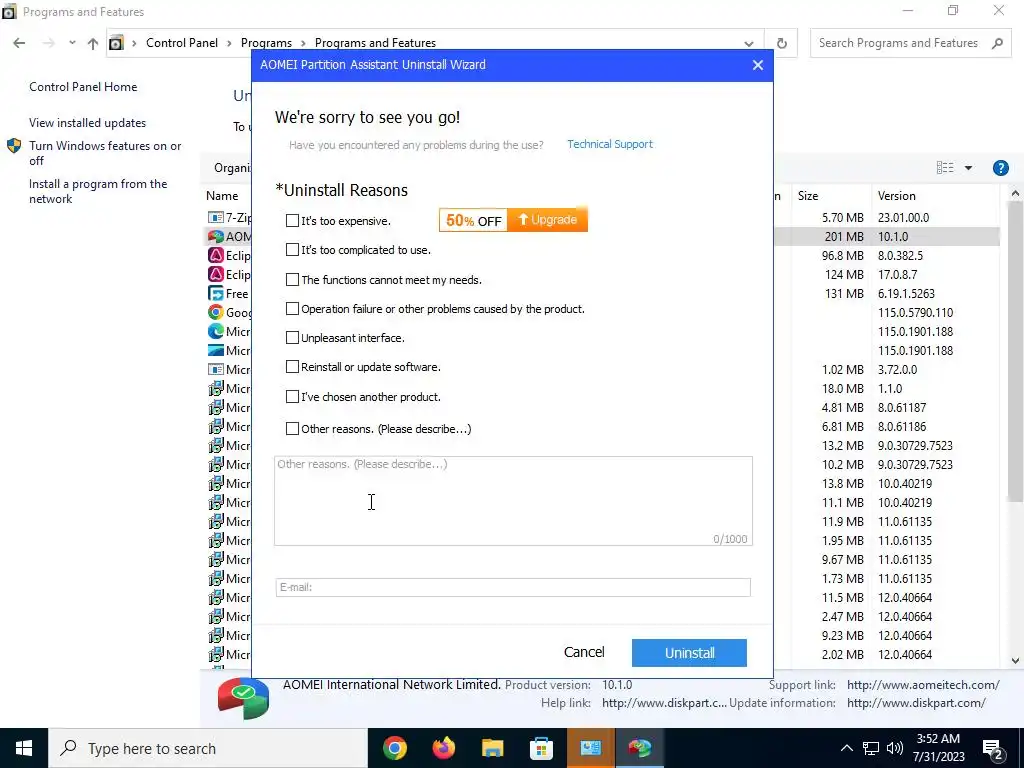Sort the program list by Version column

[x=896, y=196]
